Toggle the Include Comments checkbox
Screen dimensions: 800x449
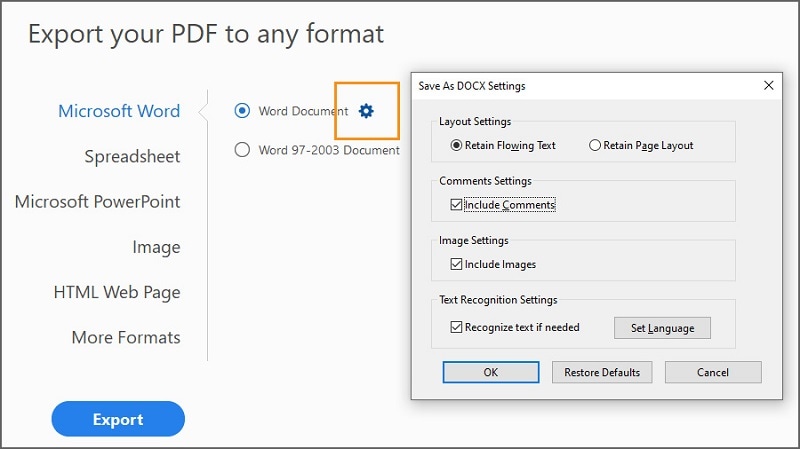(x=457, y=205)
